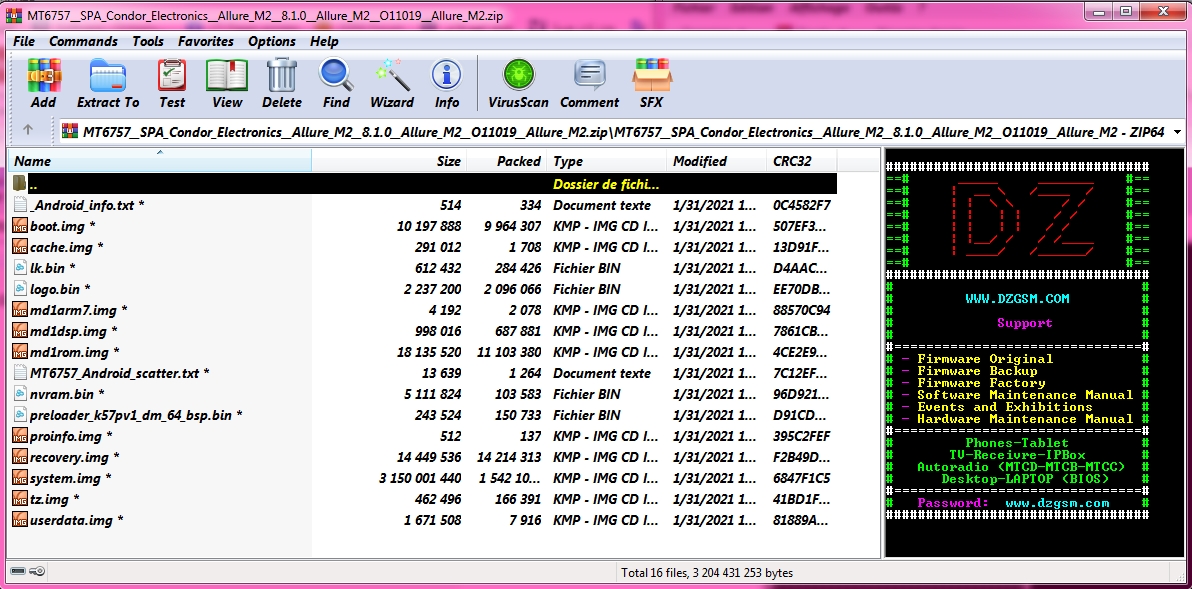The width and height of the screenshot is (1192, 589).
Task: Expand the address path dropdown arrow
Action: tap(1176, 132)
